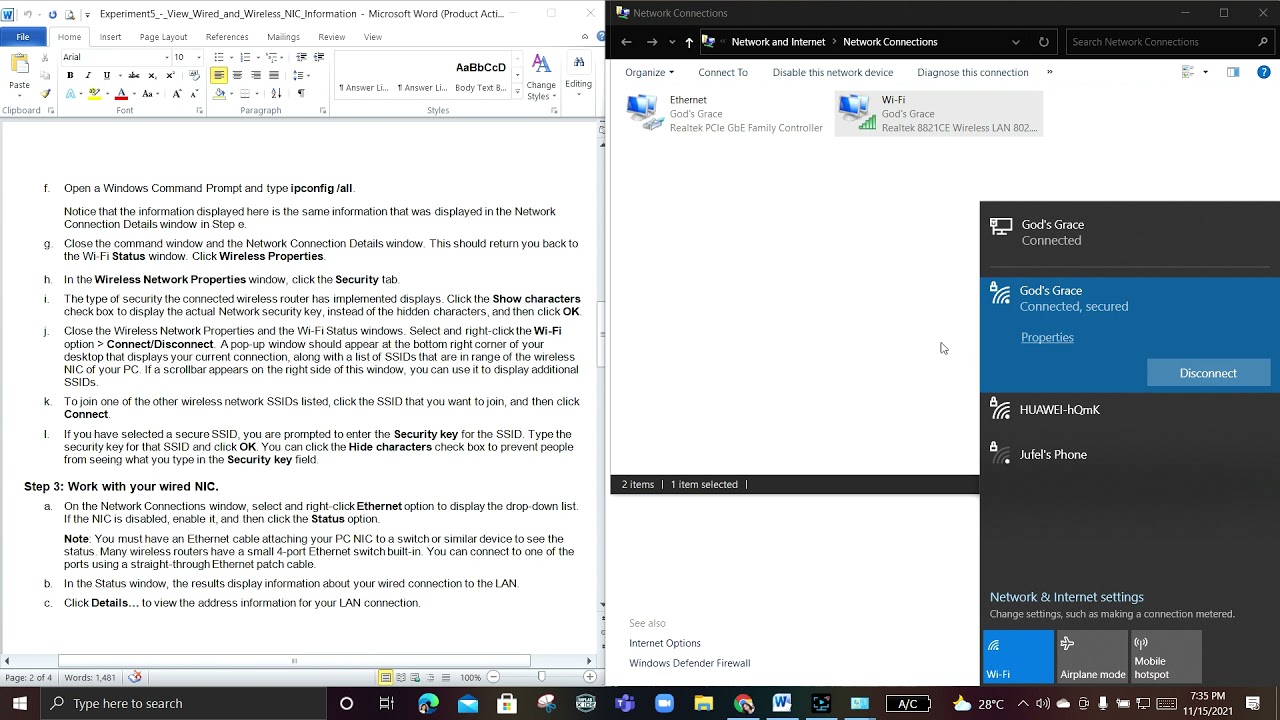Expand hidden toolbar commands chevron
The image size is (1280, 720).
click(x=1049, y=72)
